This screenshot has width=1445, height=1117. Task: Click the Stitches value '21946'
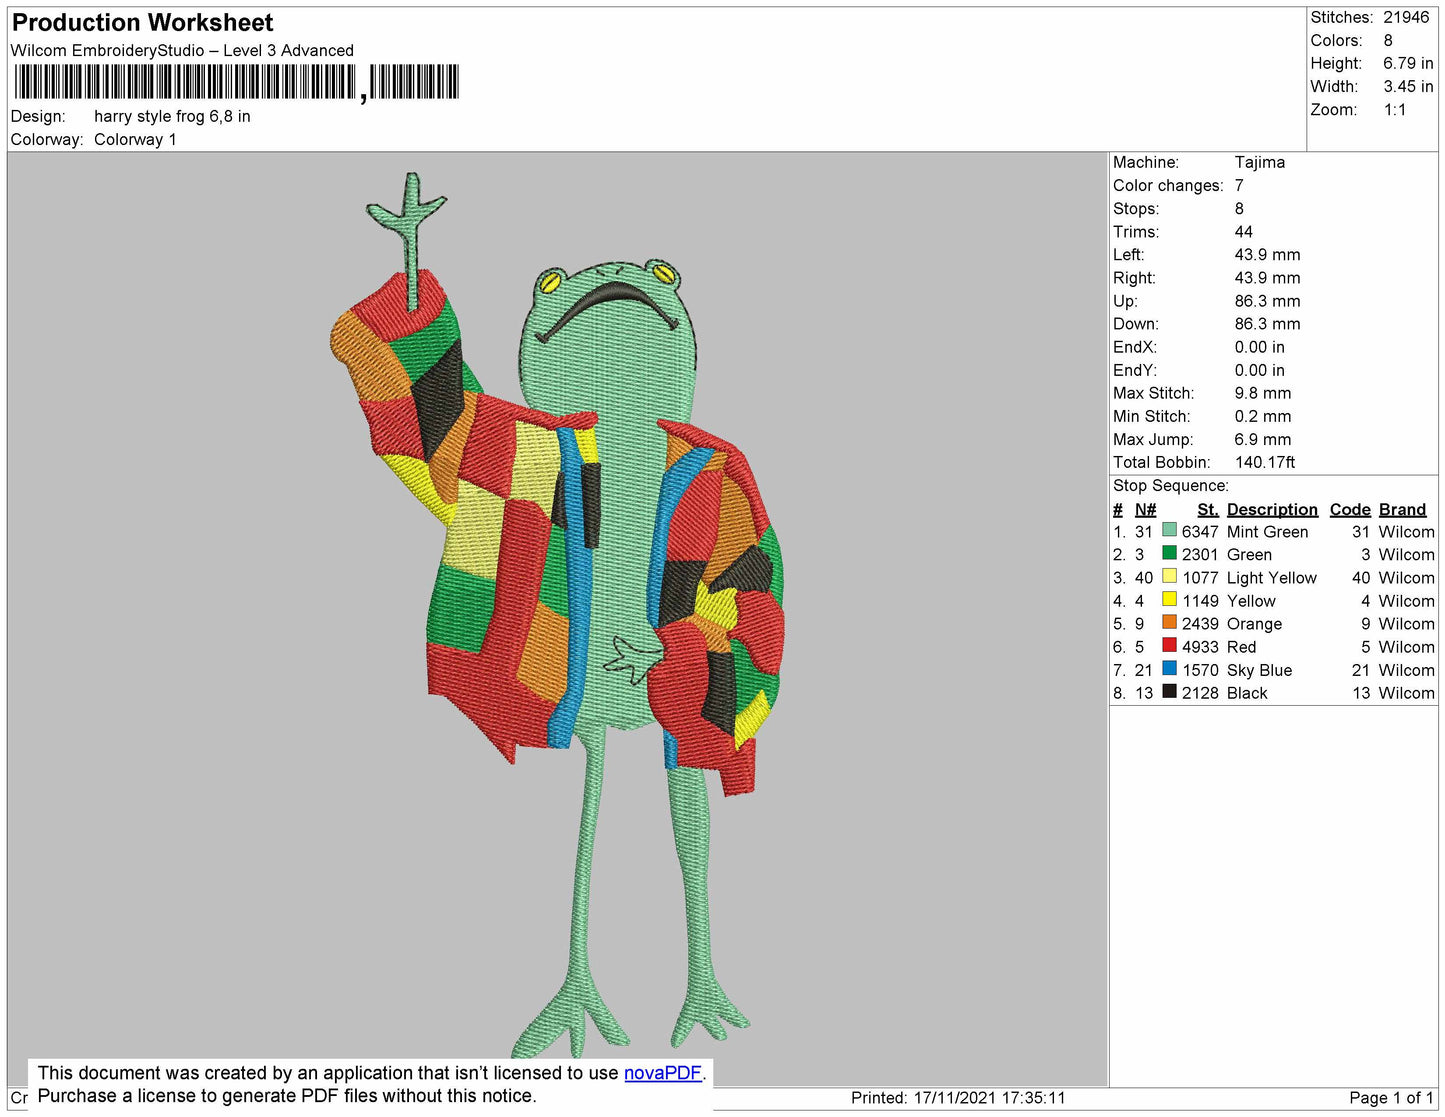(x=1406, y=17)
